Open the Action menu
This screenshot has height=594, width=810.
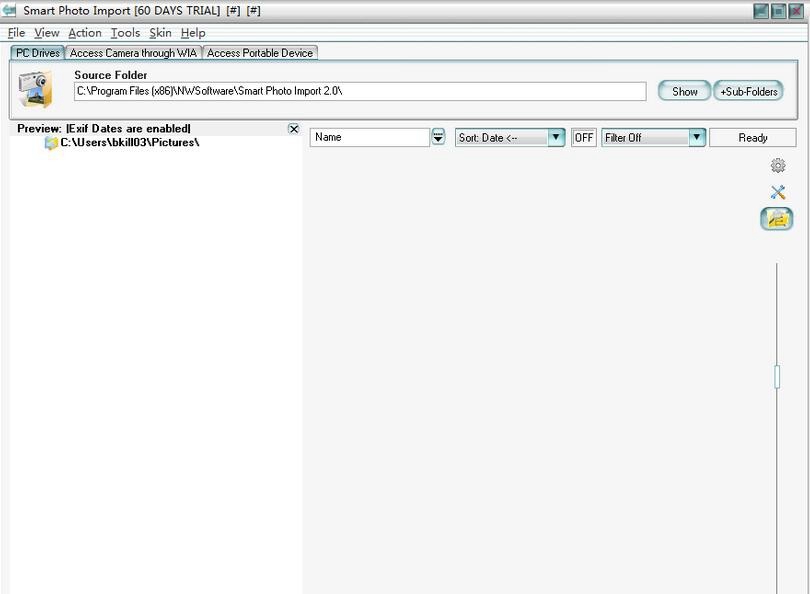(x=85, y=33)
